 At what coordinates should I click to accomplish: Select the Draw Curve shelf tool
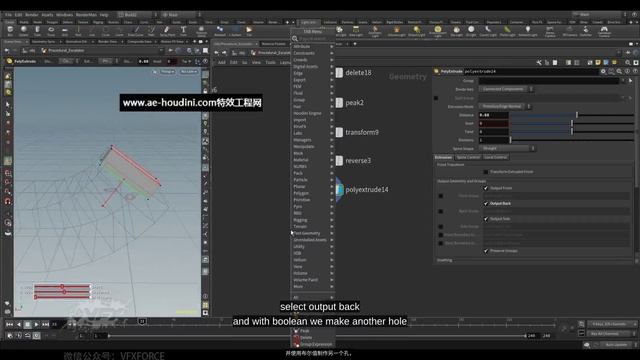pyautogui.click(x=136, y=31)
